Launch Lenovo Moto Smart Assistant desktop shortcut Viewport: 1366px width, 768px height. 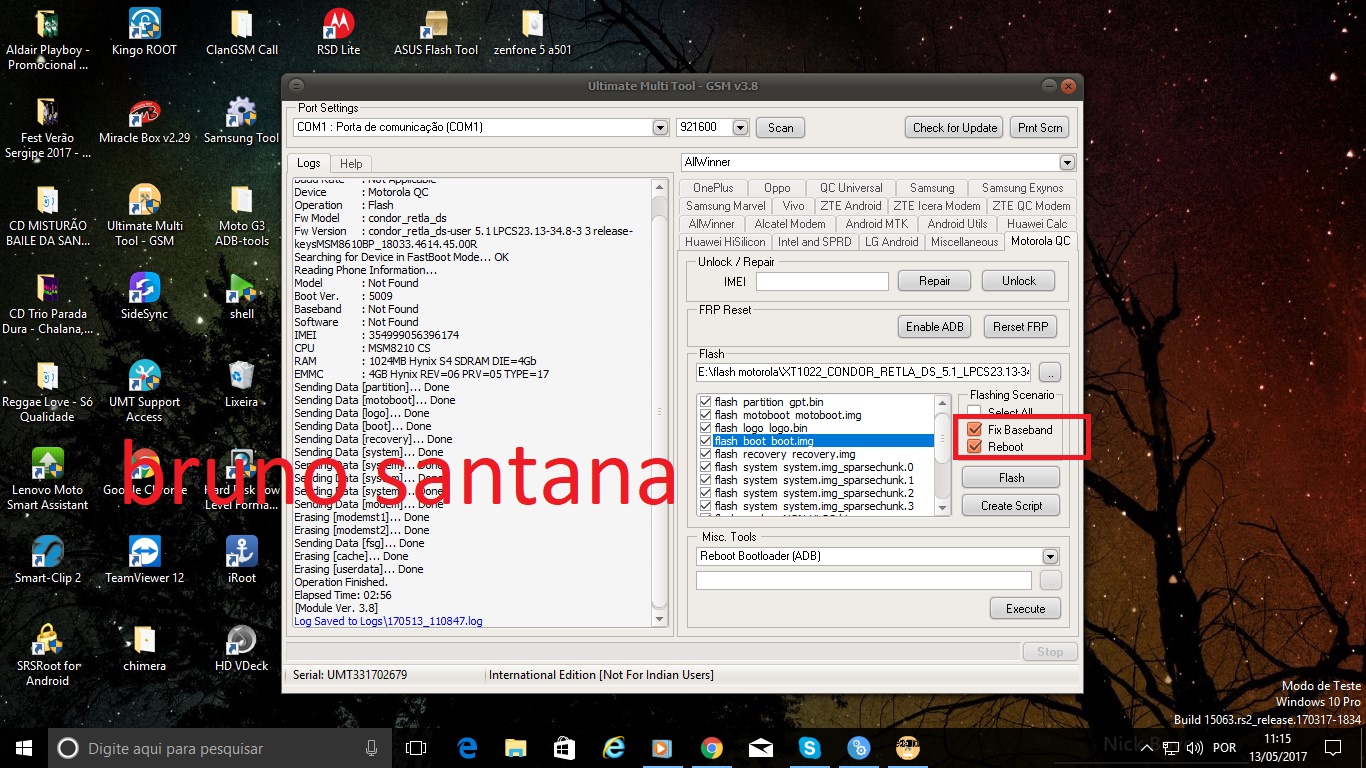click(48, 480)
